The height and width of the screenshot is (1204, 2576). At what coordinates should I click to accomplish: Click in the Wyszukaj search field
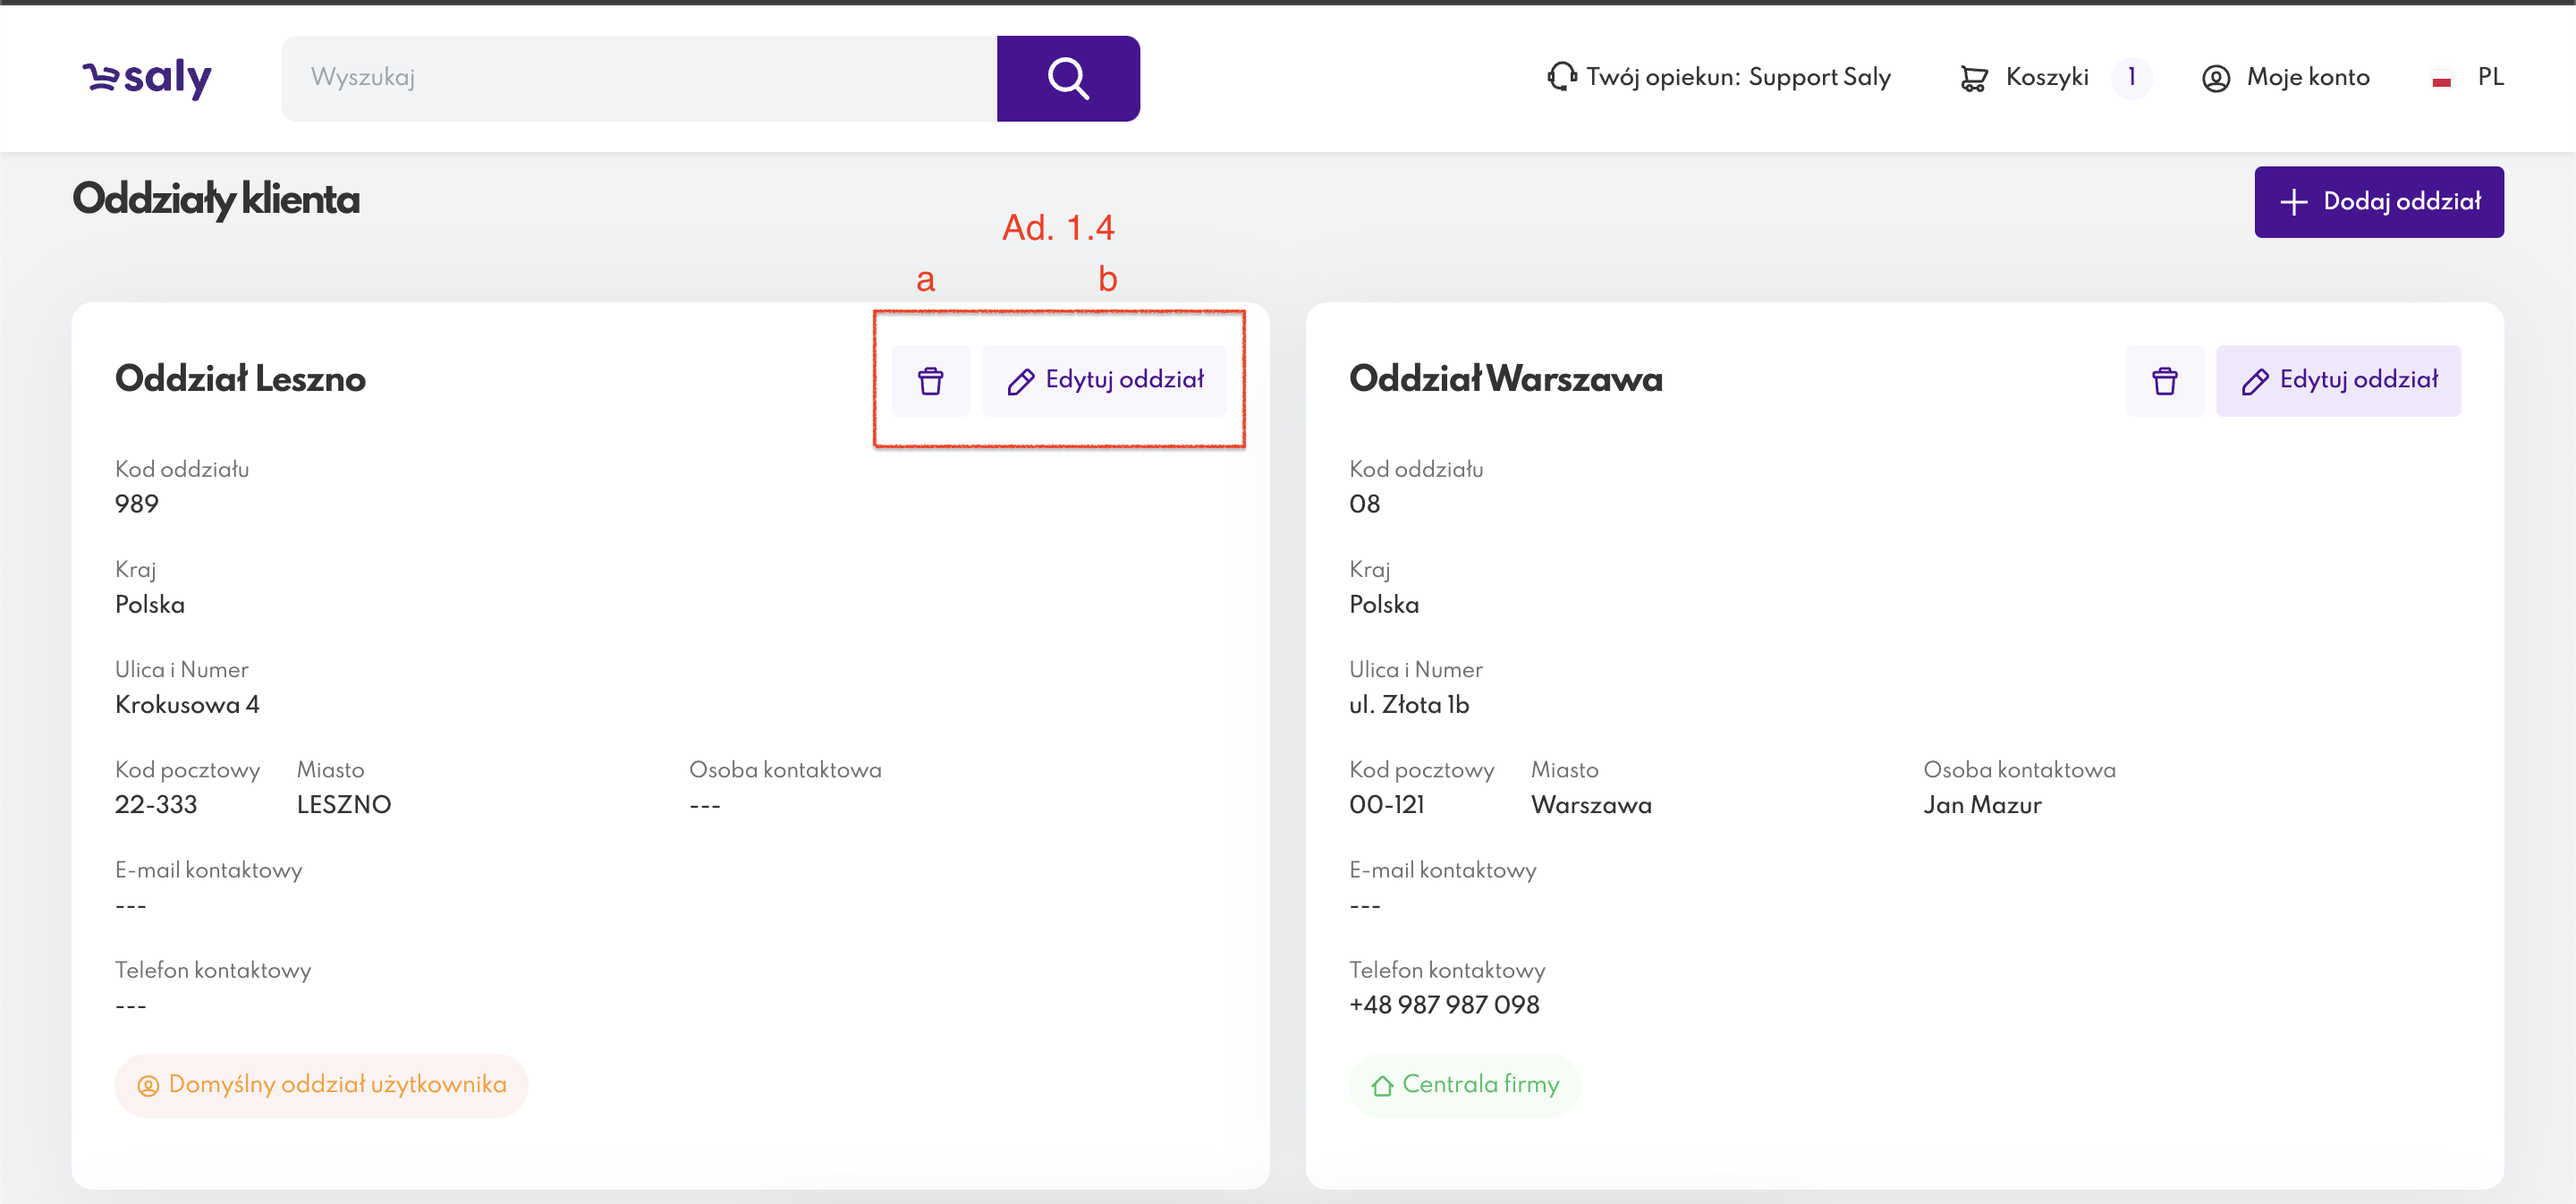click(640, 78)
